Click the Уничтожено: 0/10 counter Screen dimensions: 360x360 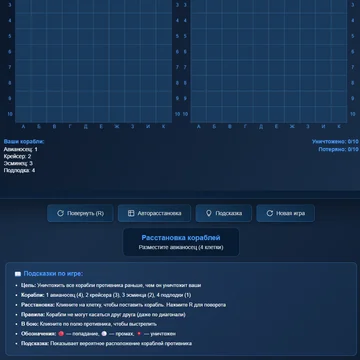pyautogui.click(x=335, y=142)
